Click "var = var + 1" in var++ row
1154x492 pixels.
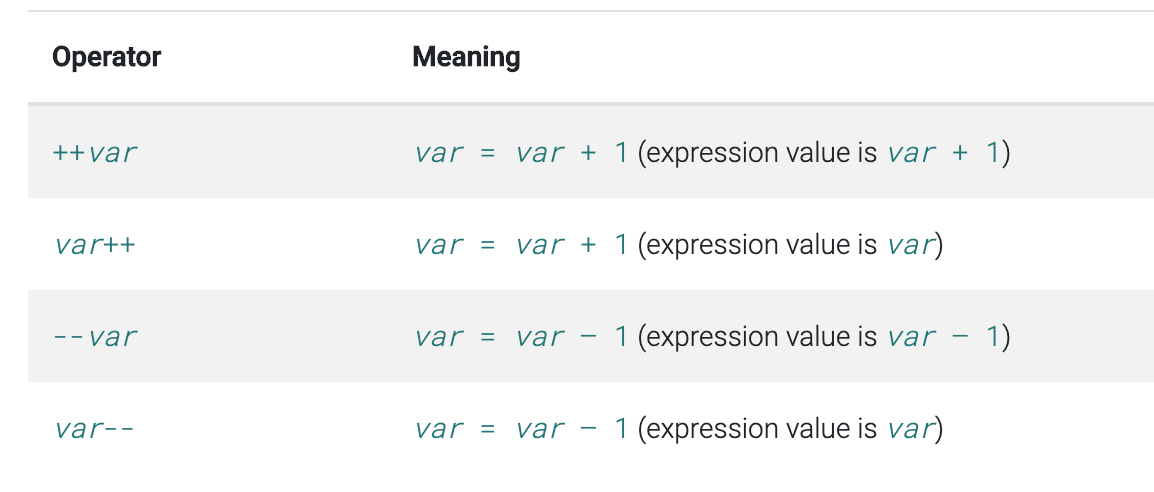(x=521, y=245)
